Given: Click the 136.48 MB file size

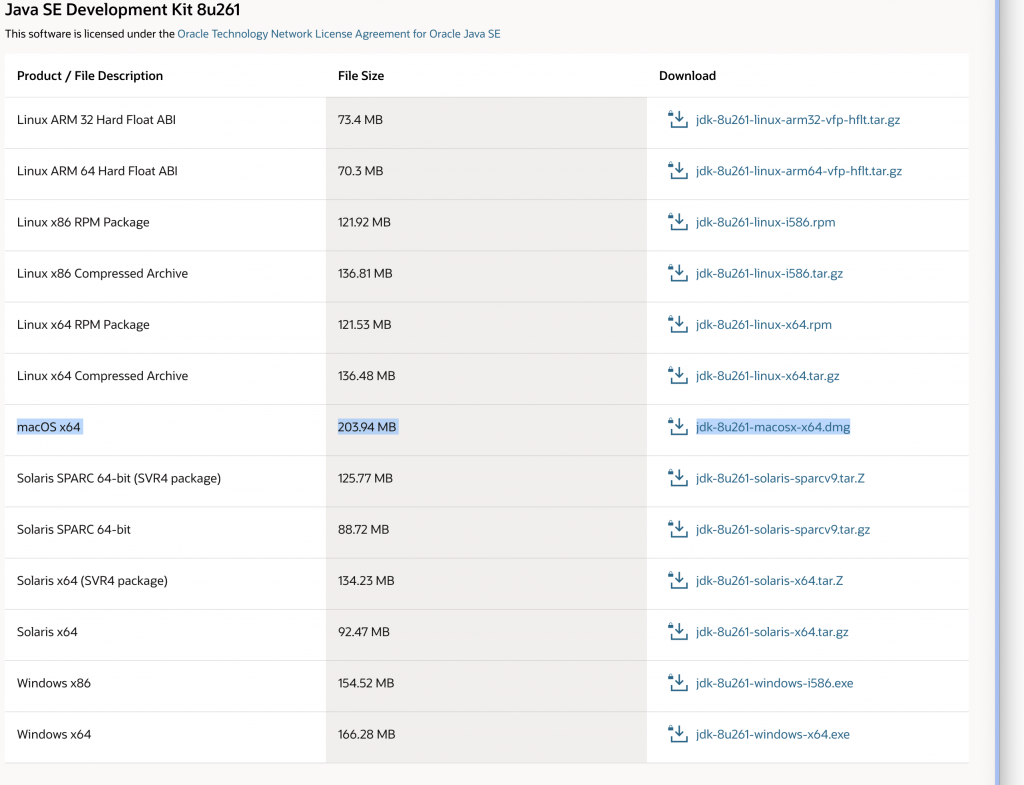Looking at the screenshot, I should [x=366, y=376].
